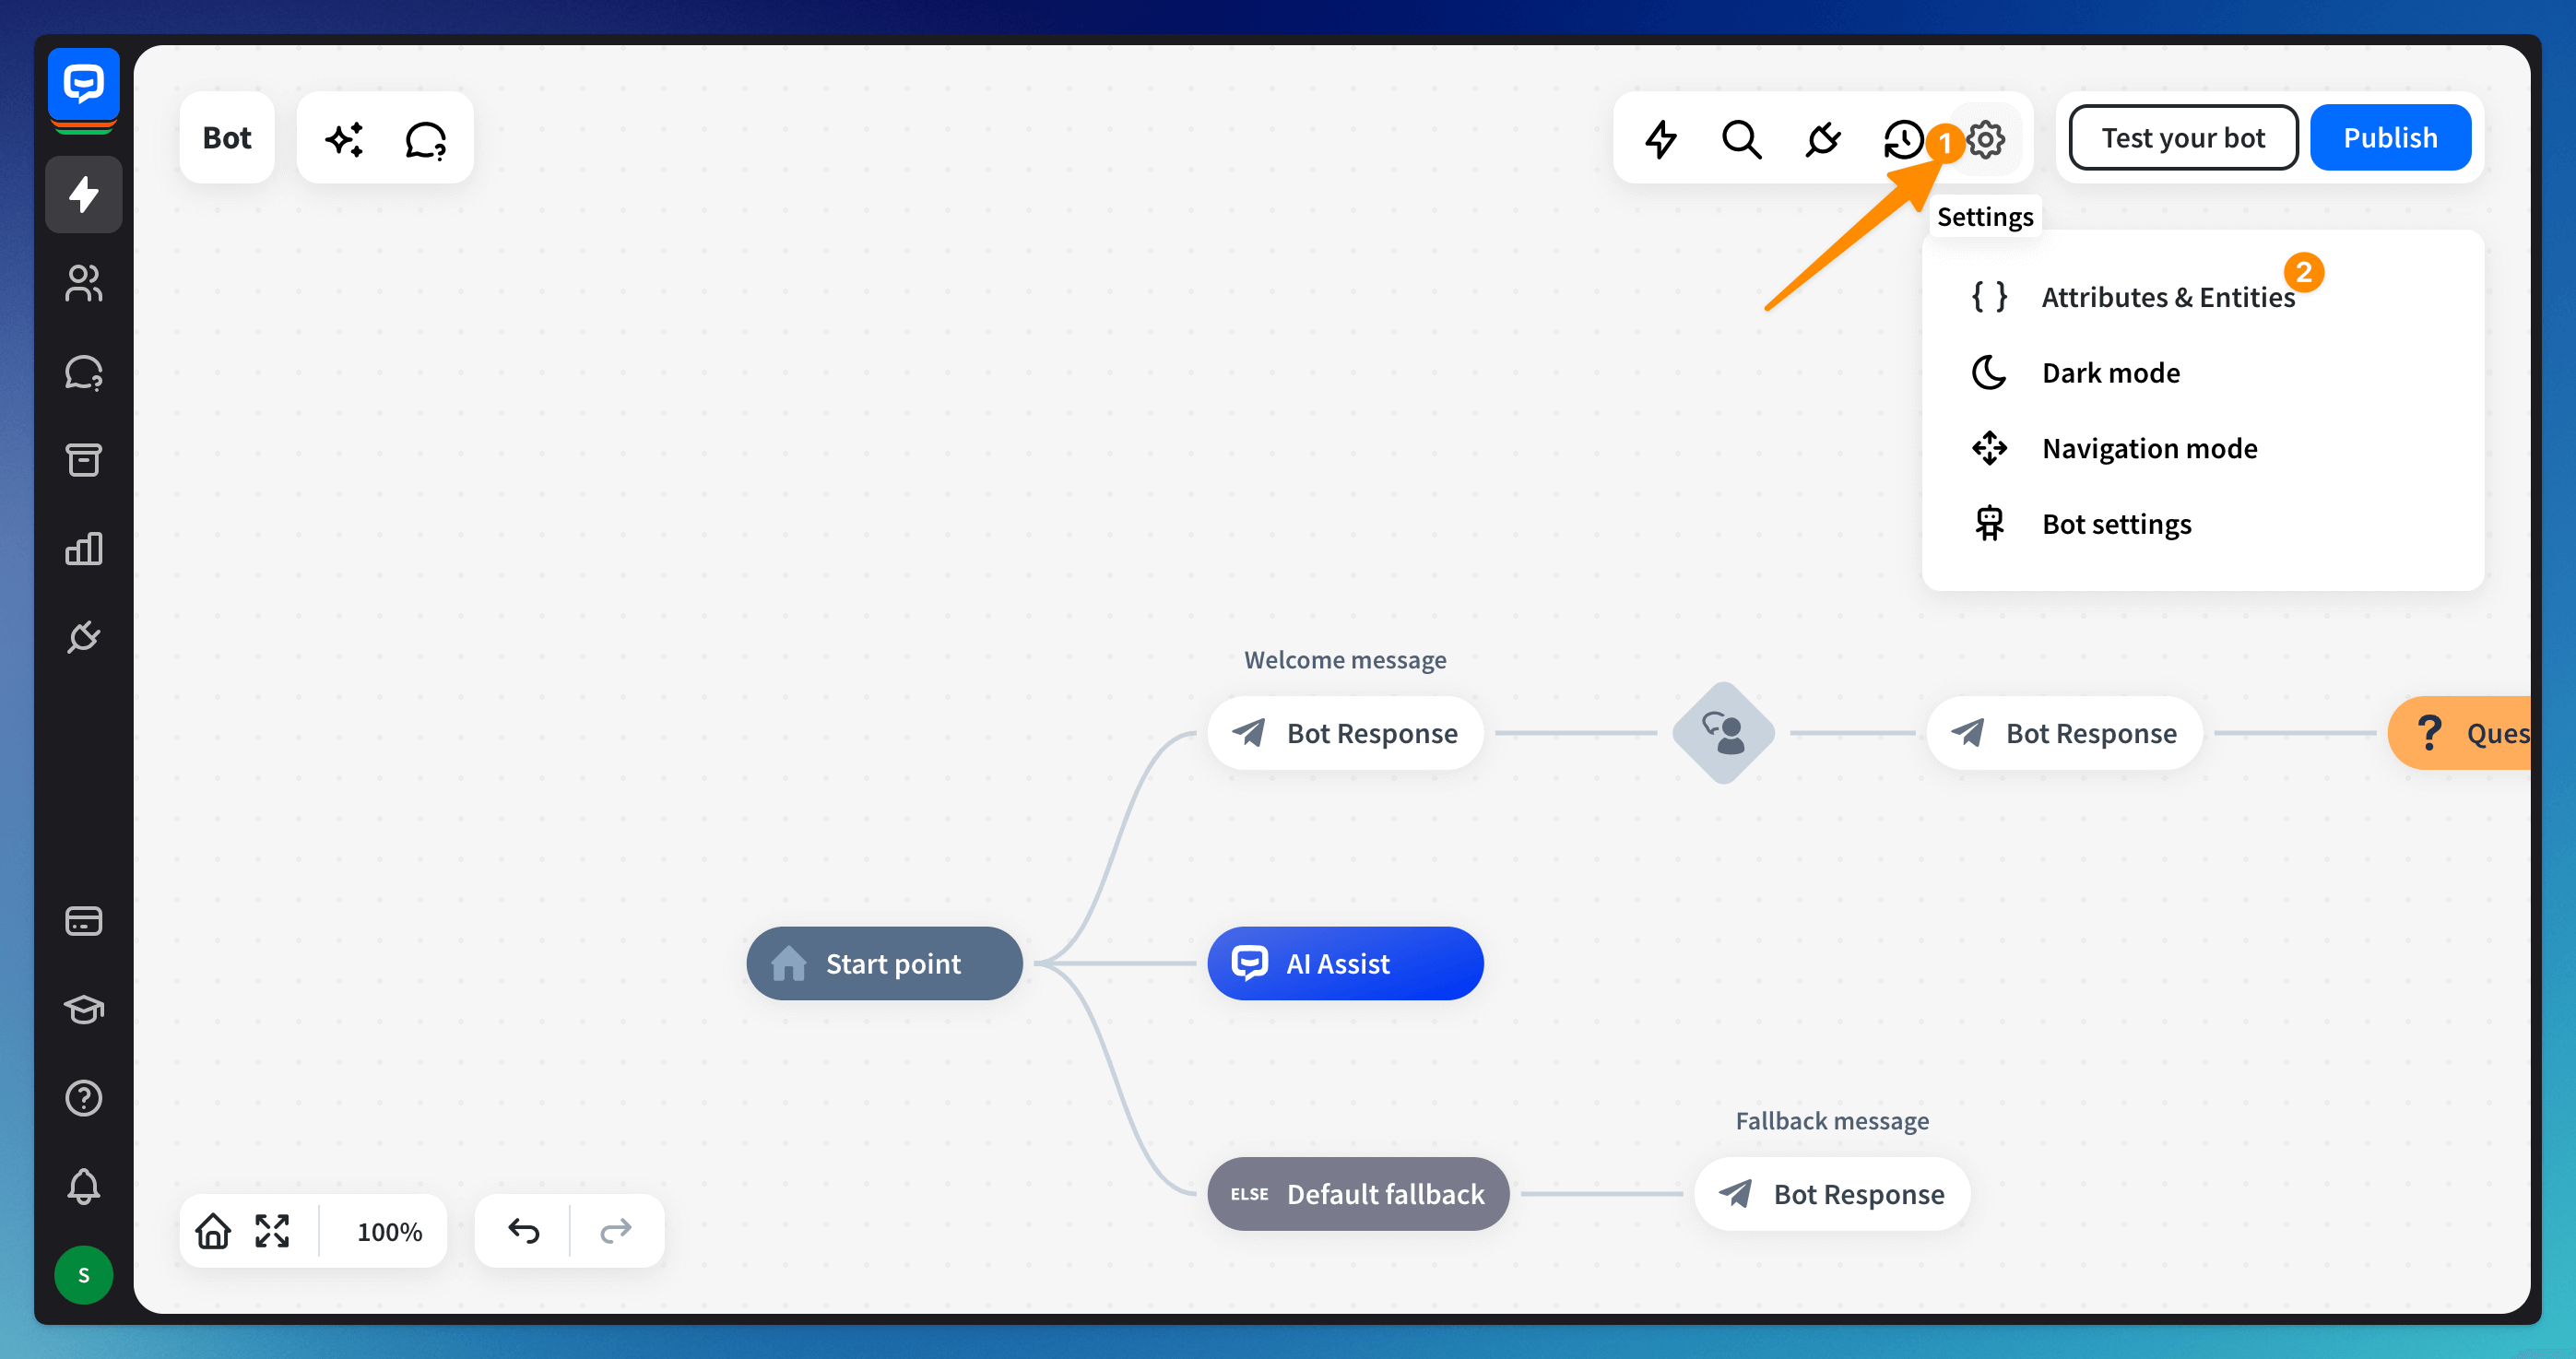
Task: Open Reports bar chart icon in sidebar
Action: (x=84, y=548)
